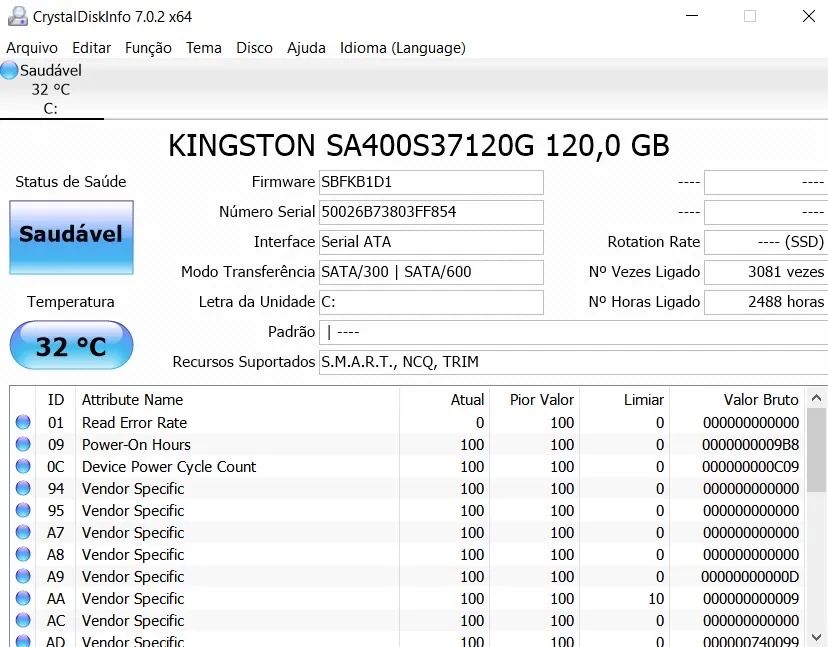Click the Firmware field SBFKB1D1
The image size is (828, 647).
pyautogui.click(x=431, y=182)
